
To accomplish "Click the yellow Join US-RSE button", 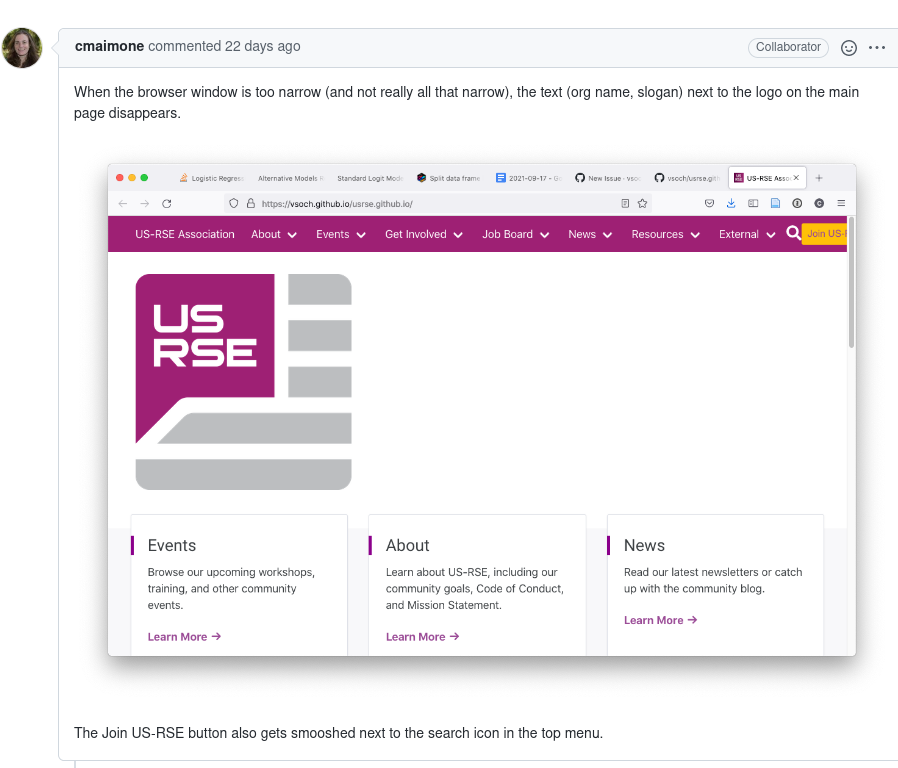I will point(824,234).
